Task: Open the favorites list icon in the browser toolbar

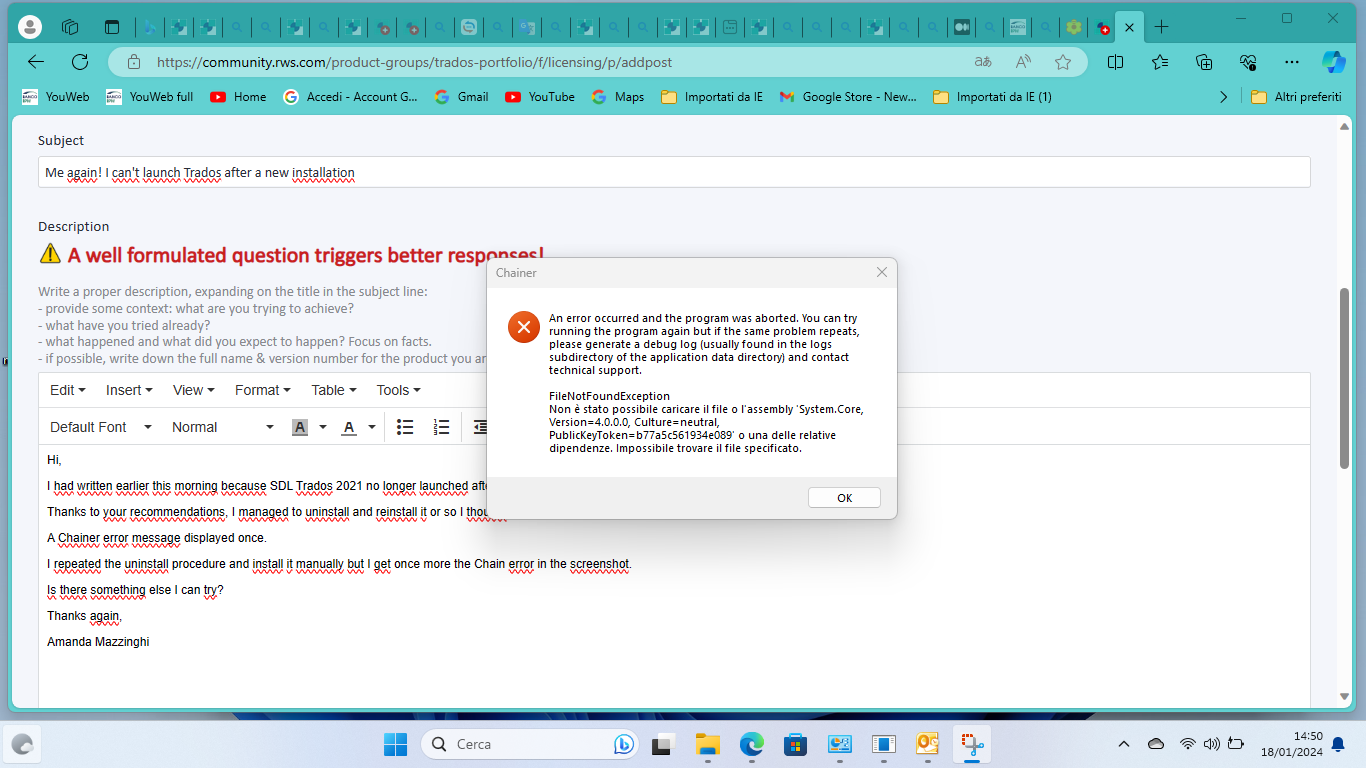Action: 1160,62
